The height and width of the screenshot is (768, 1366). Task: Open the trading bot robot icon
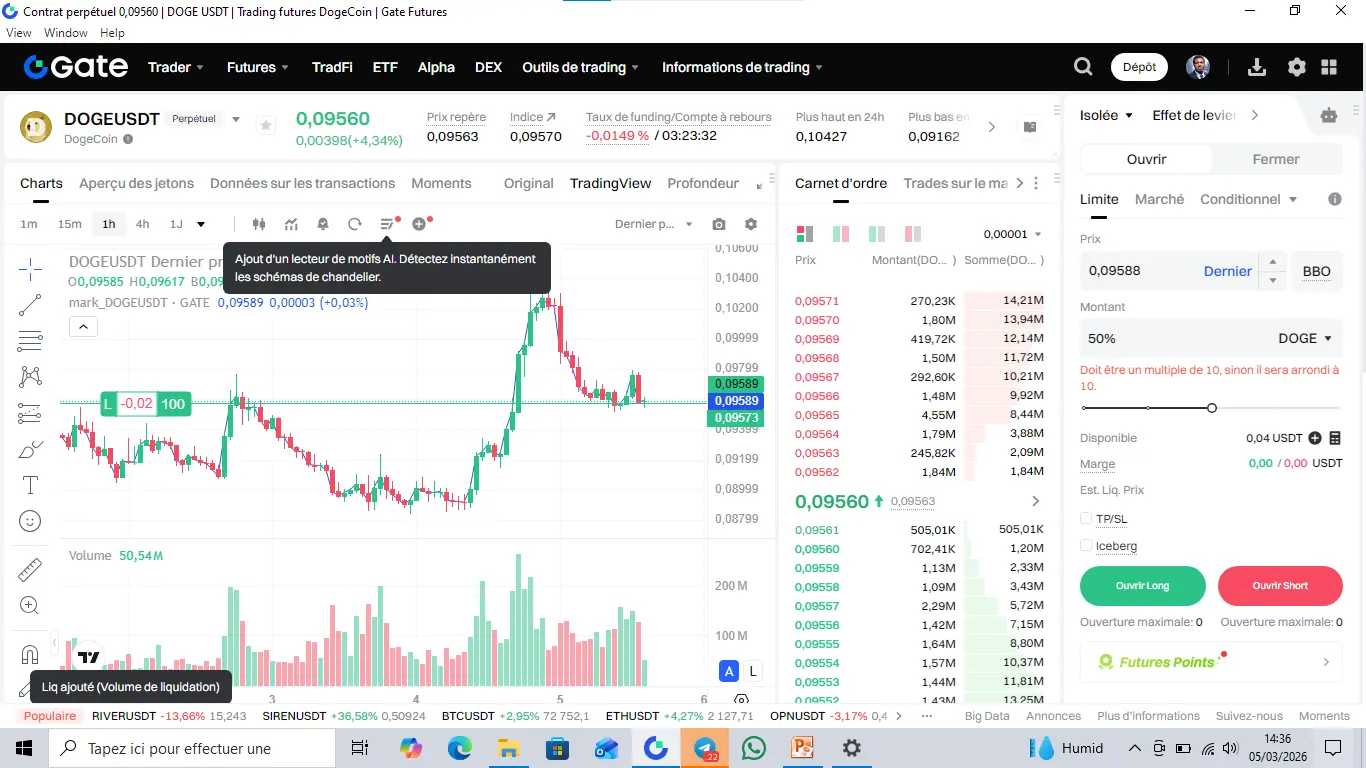[x=1329, y=115]
